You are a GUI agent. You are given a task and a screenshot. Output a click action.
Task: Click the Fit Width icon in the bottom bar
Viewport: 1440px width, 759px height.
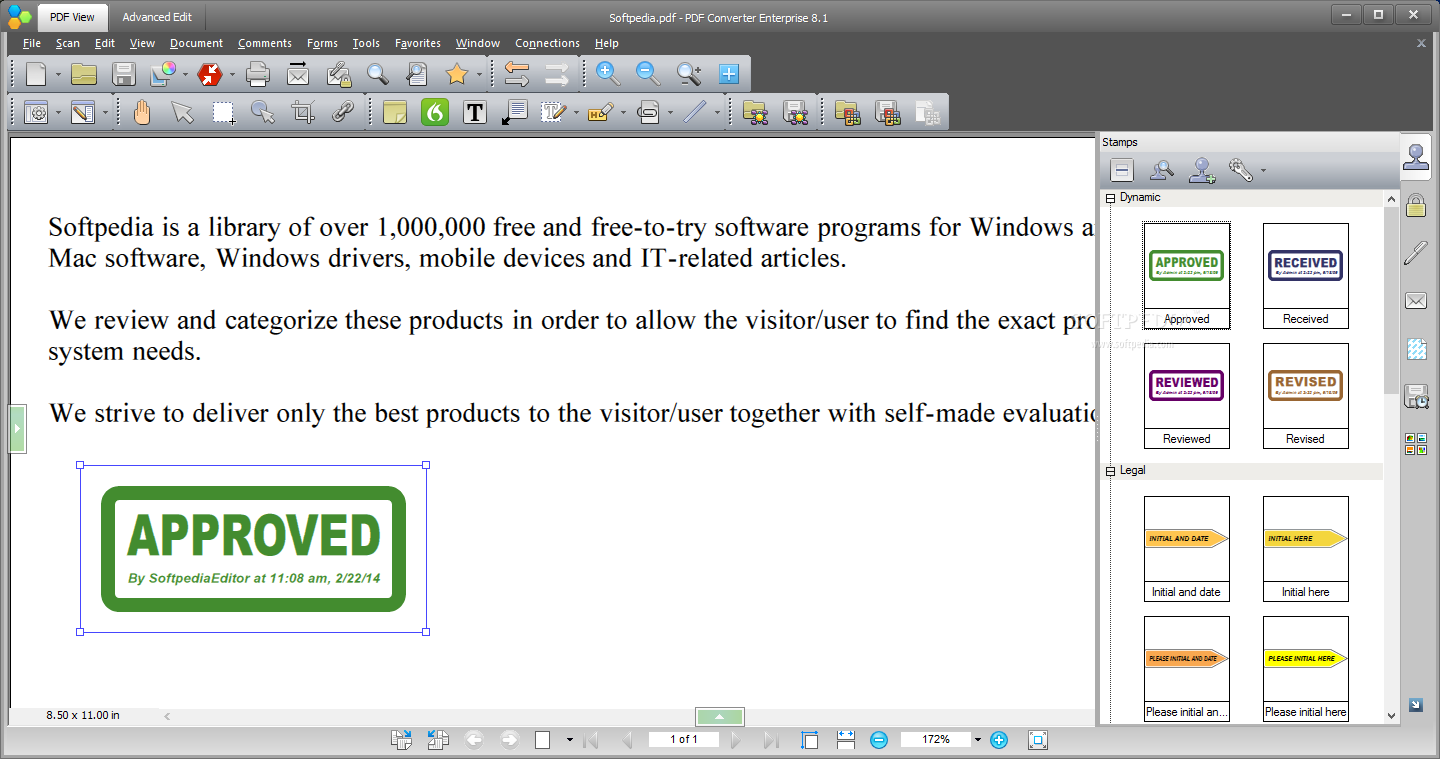click(x=845, y=740)
